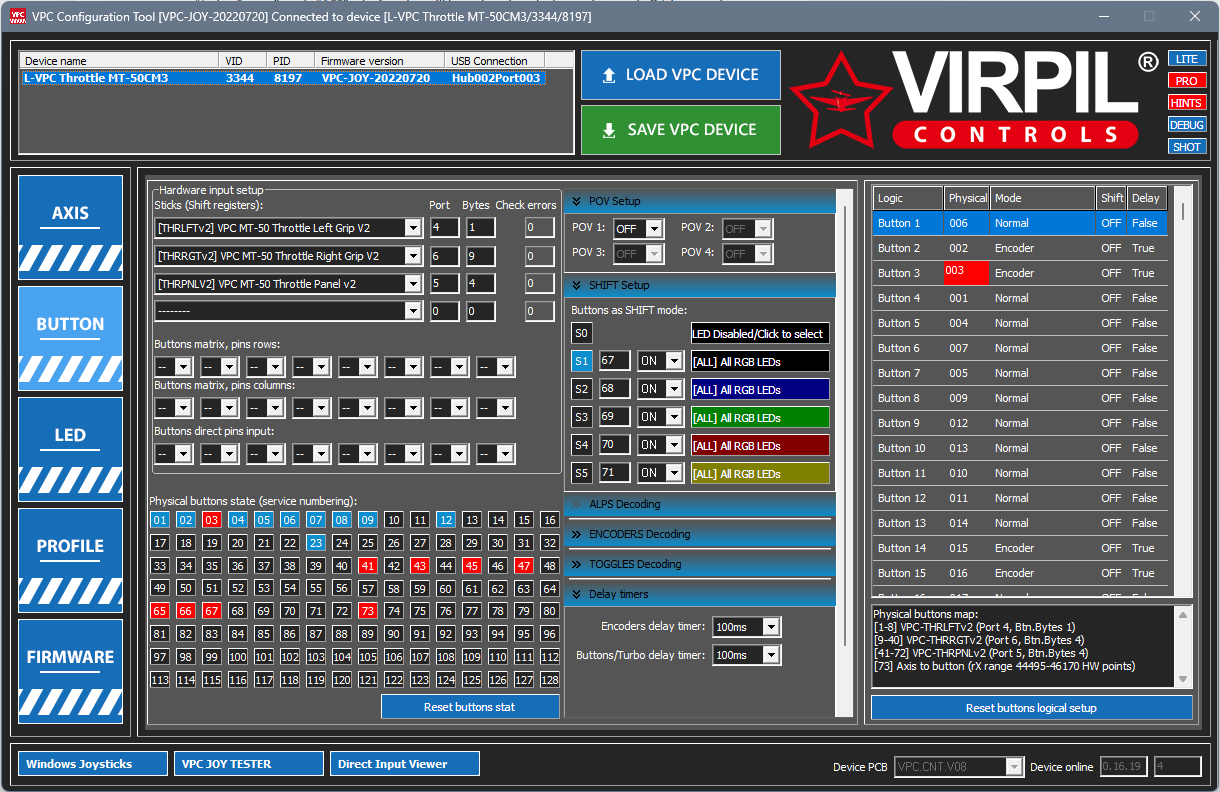
Task: Toggle the DEBUG option
Action: [1187, 125]
